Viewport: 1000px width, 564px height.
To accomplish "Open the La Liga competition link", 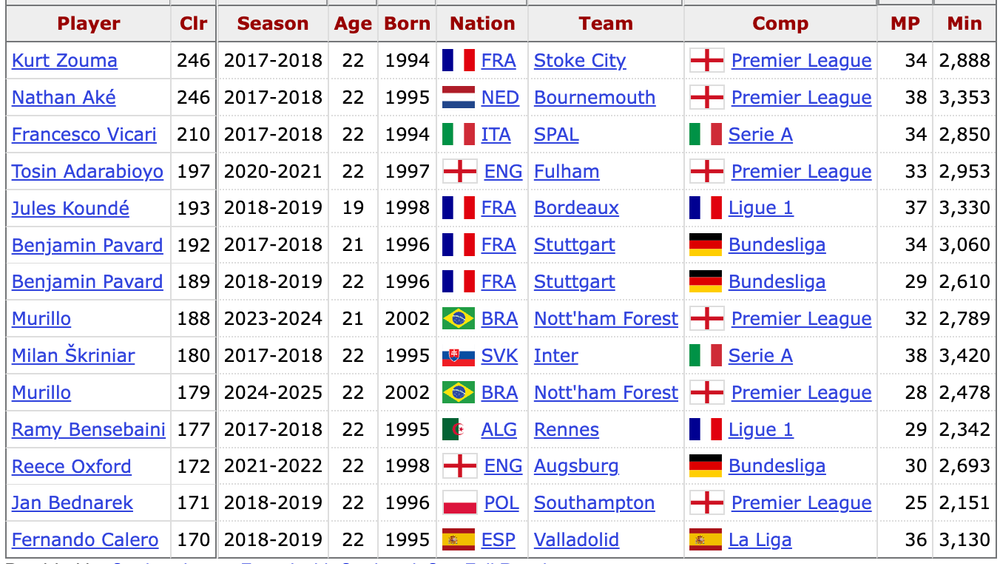I will (760, 541).
